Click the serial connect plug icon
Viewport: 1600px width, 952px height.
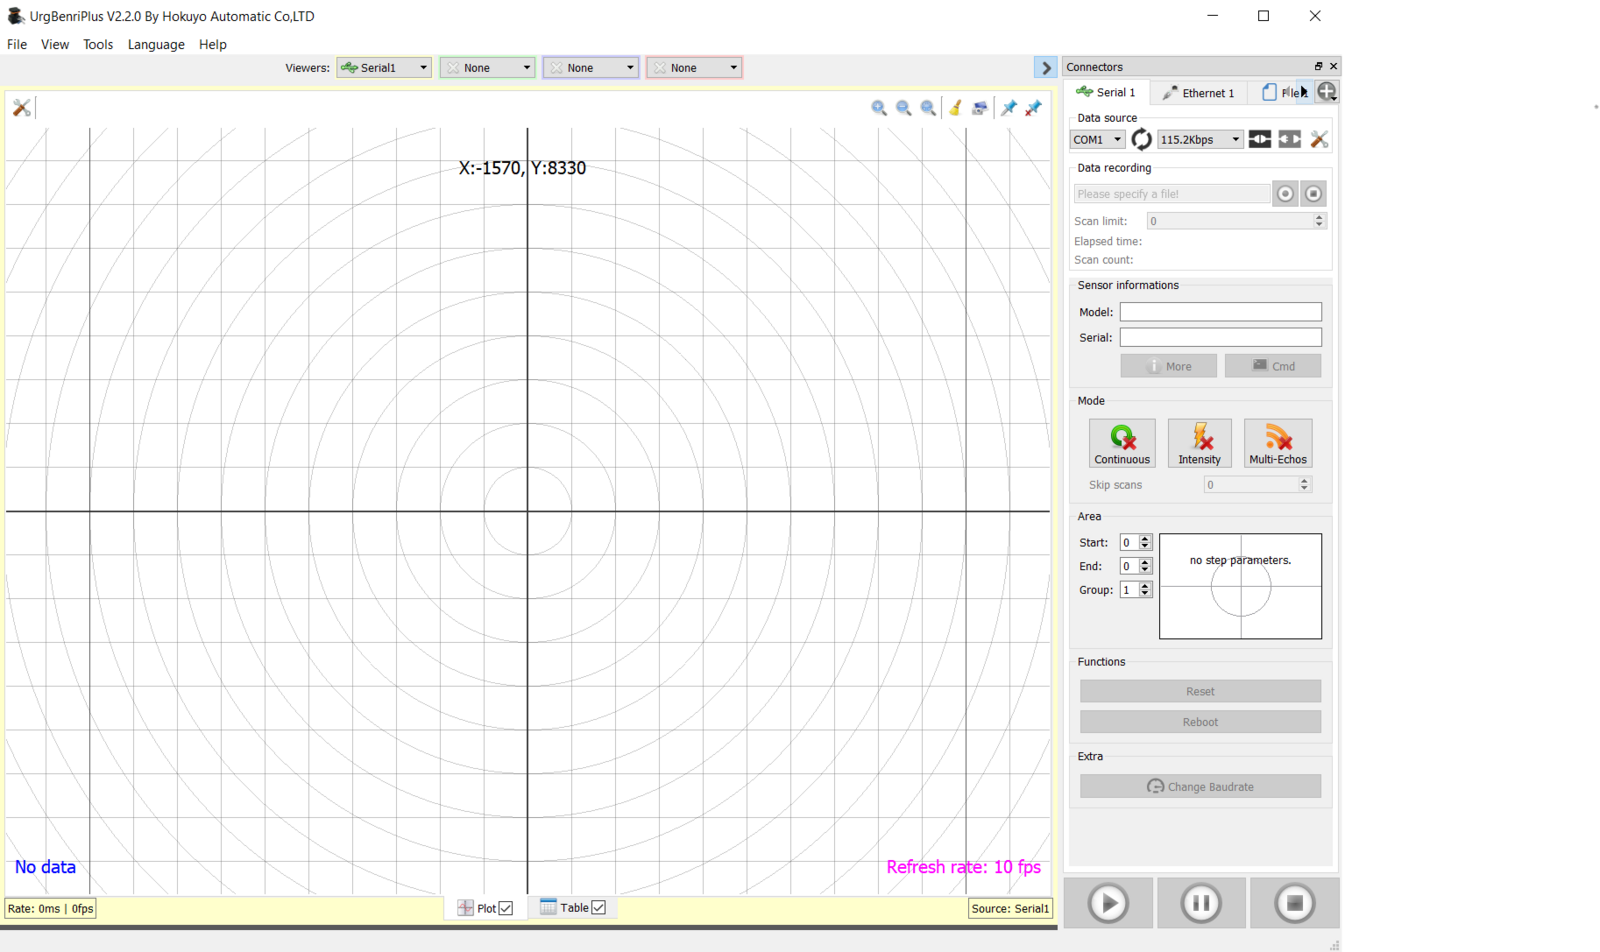(x=1260, y=140)
